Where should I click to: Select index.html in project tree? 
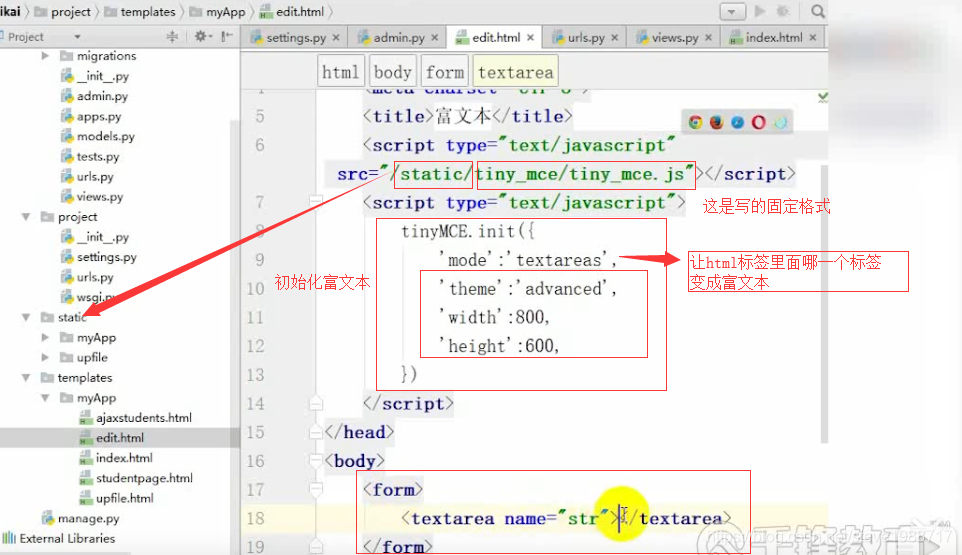point(124,457)
